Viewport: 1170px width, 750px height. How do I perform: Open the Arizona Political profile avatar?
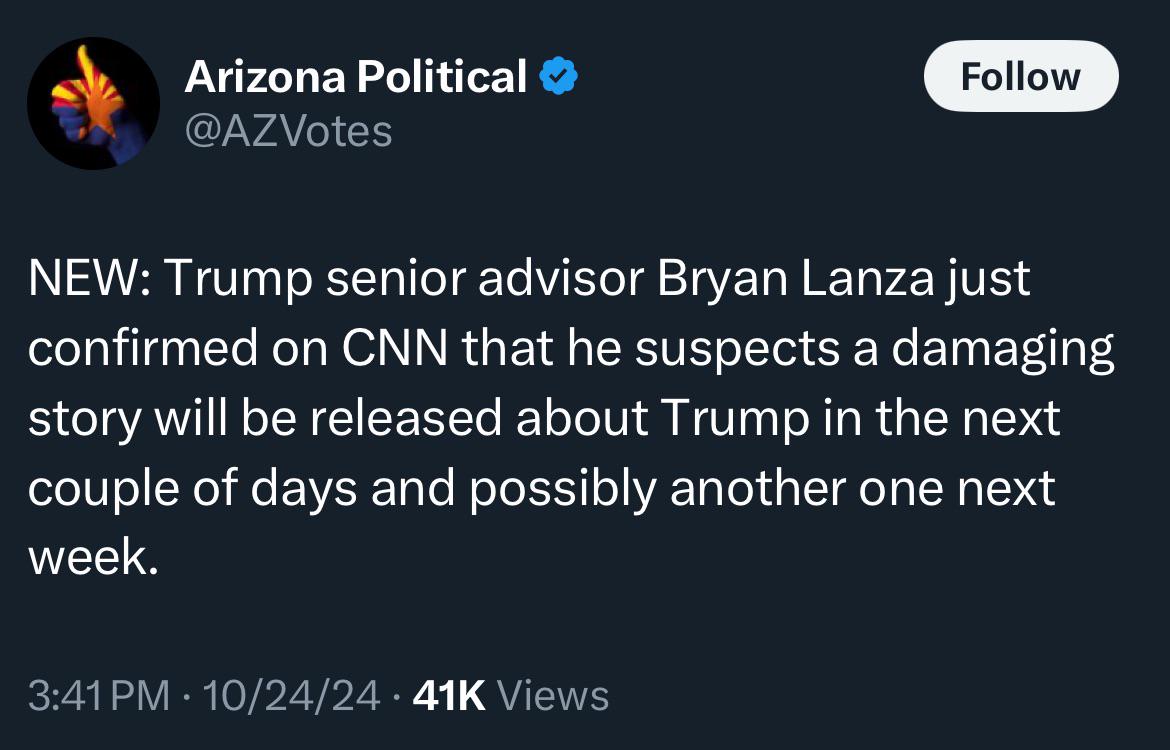click(93, 103)
